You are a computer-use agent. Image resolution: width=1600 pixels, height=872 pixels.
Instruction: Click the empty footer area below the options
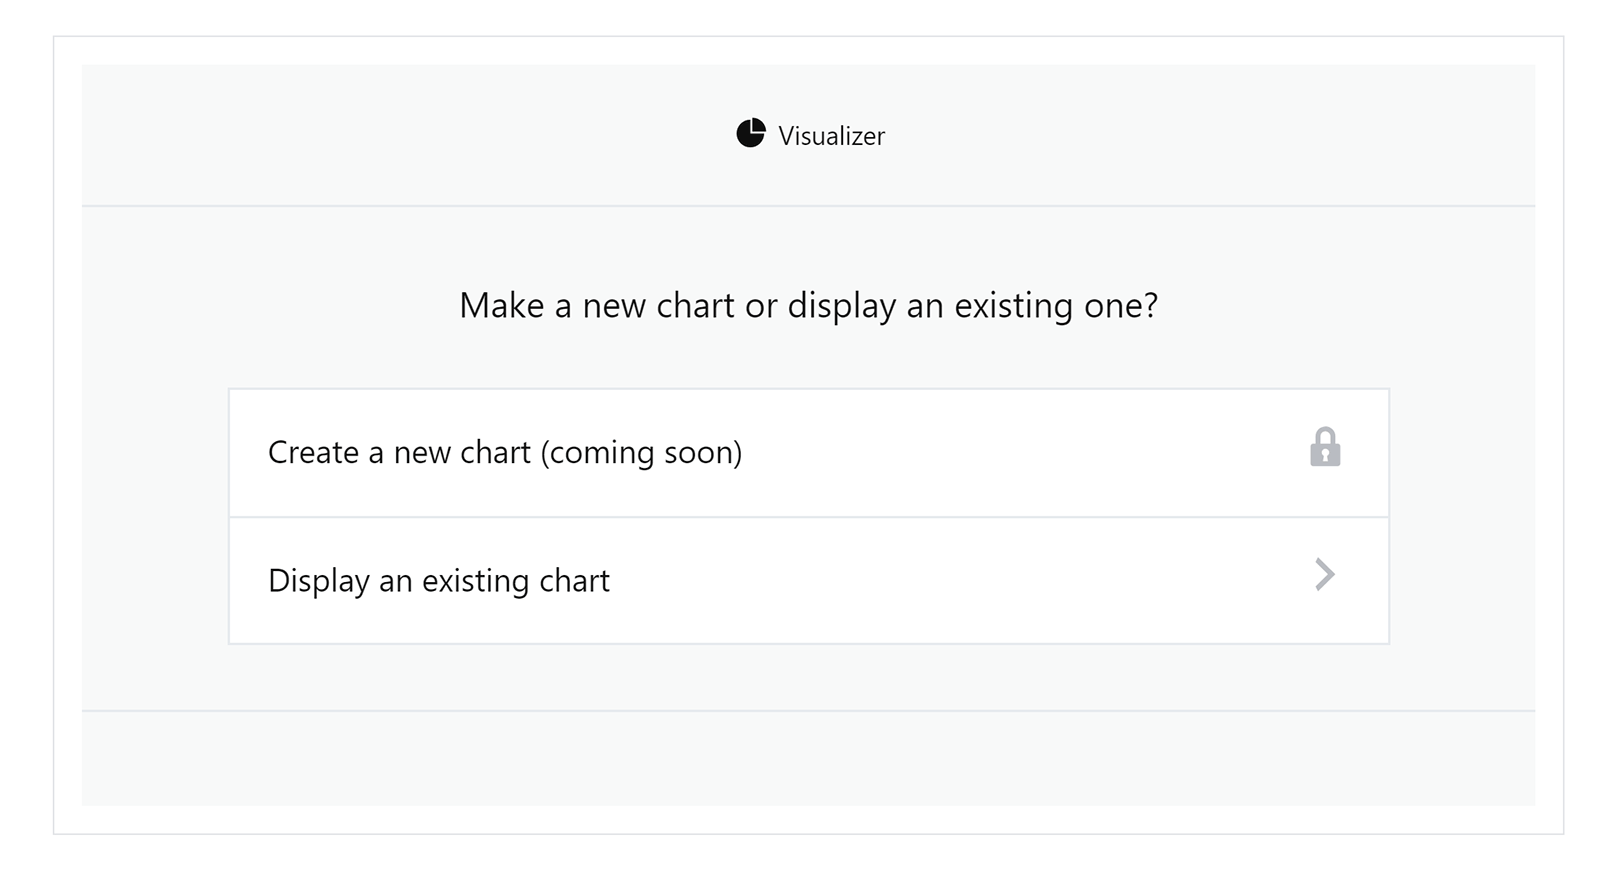[808, 758]
